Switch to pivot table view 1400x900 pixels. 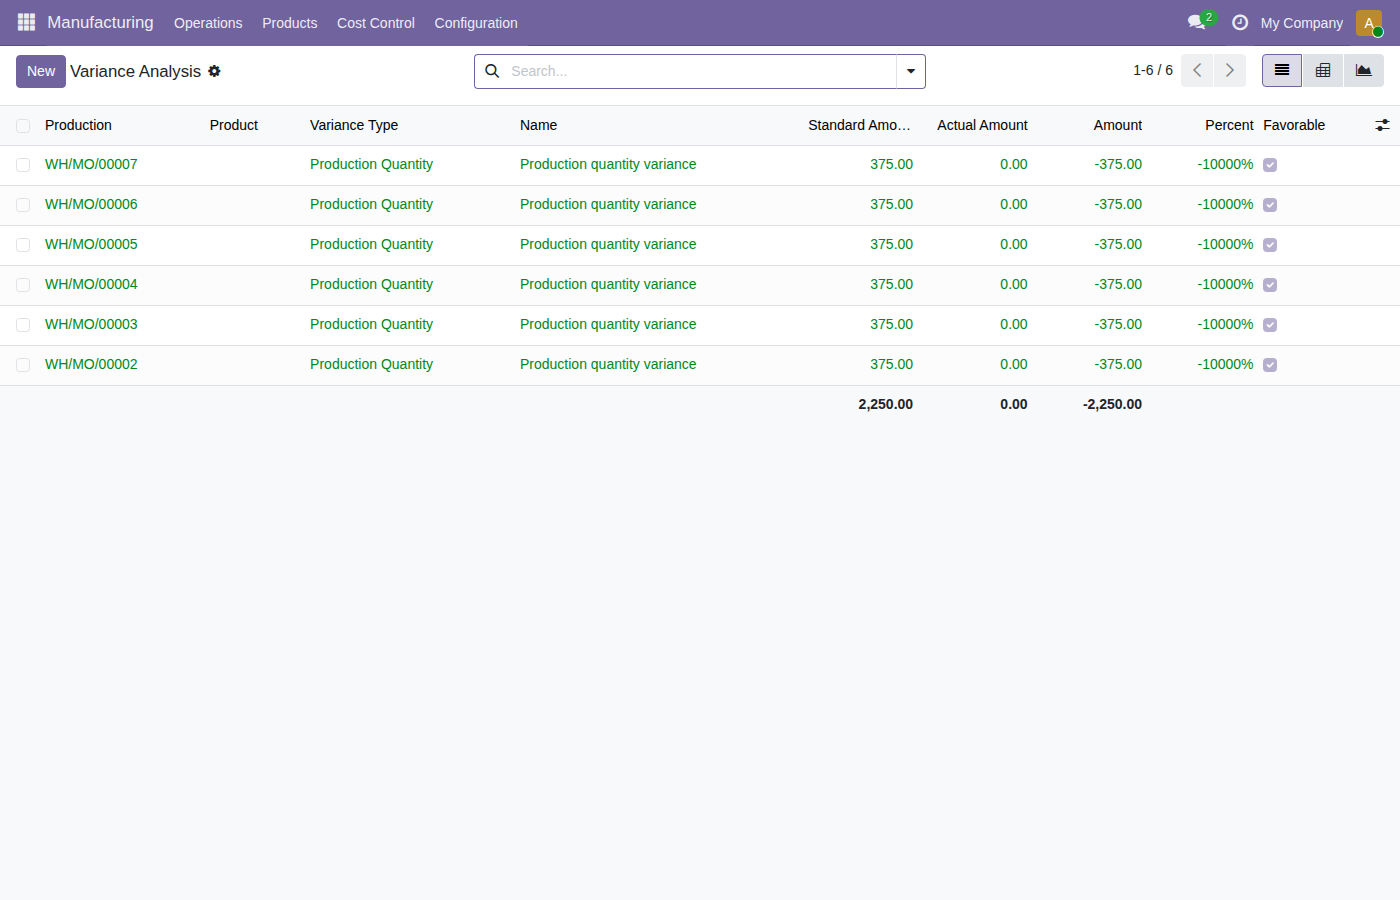(1323, 70)
